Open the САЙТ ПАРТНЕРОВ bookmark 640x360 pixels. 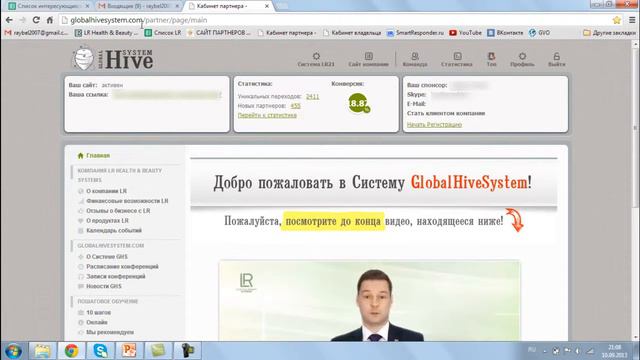click(219, 33)
